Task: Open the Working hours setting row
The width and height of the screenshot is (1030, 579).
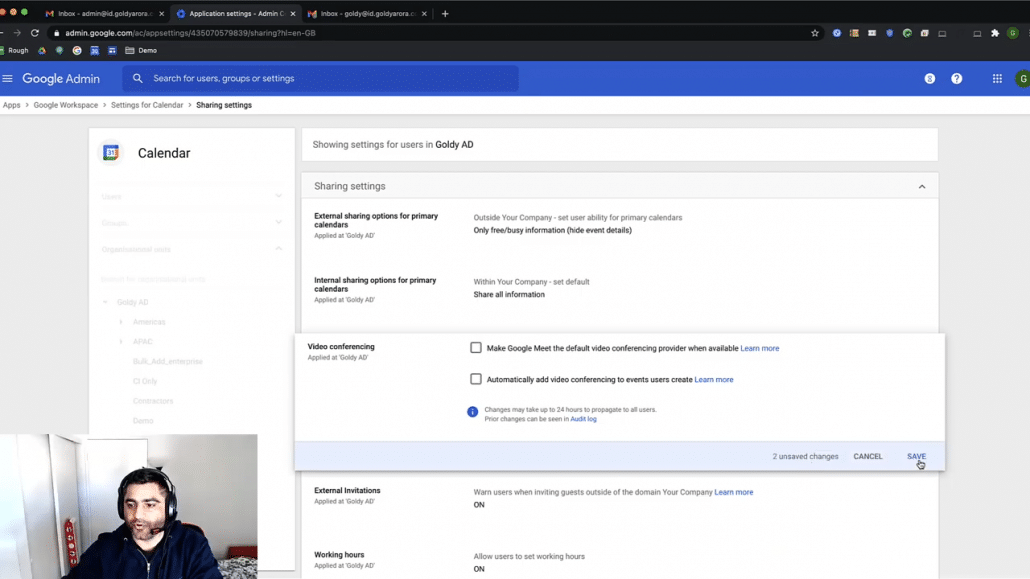Action: 619,560
